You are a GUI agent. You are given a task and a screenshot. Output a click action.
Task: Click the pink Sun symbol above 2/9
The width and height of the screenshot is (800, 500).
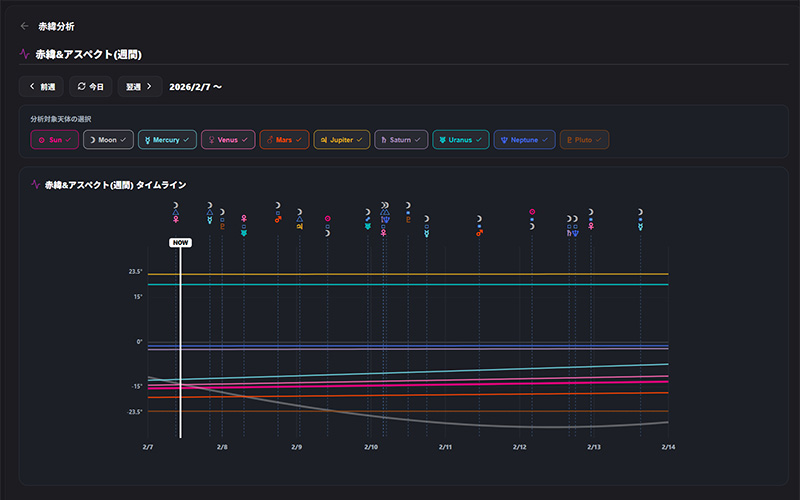tap(327, 218)
